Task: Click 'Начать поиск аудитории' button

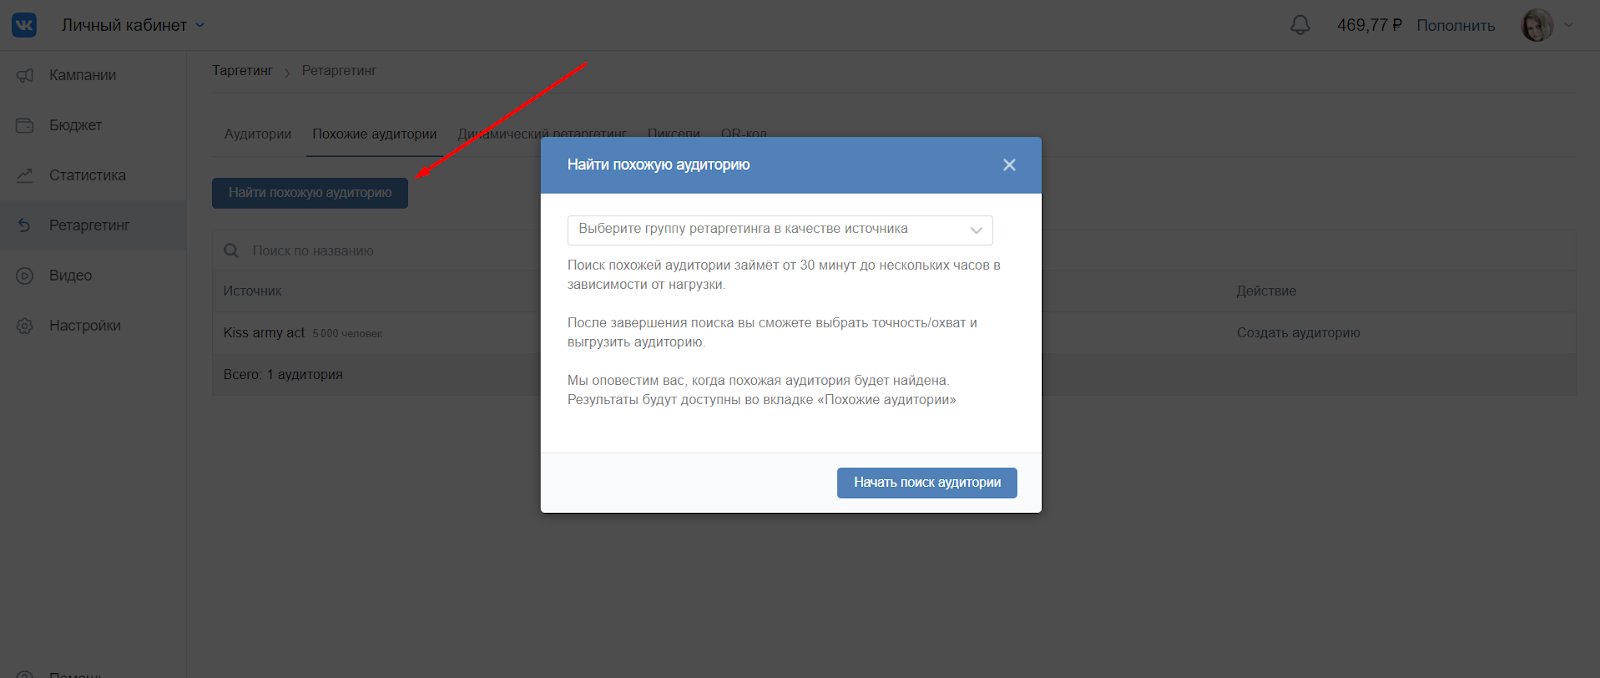Action: click(926, 482)
